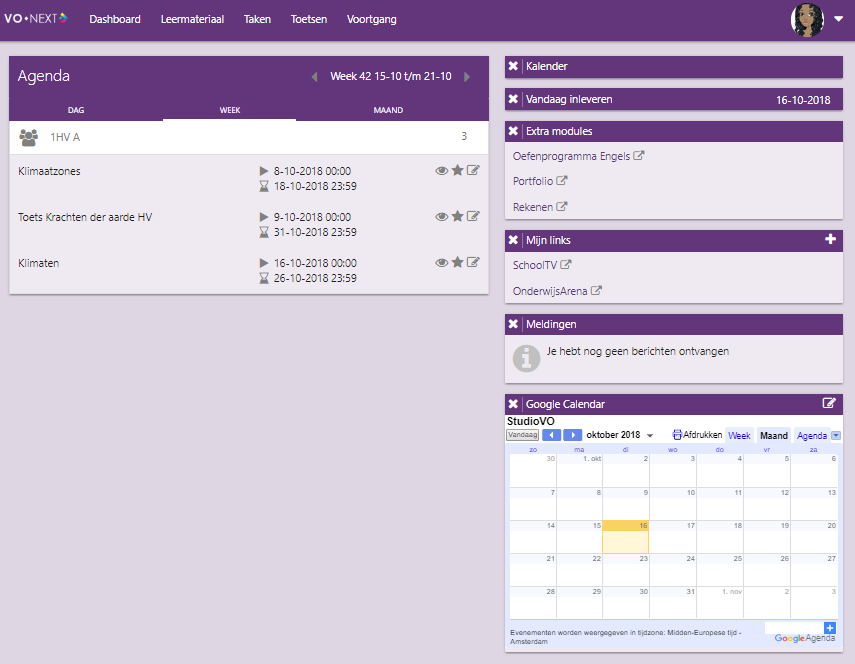Click the info icon in Meldingen

click(x=526, y=358)
